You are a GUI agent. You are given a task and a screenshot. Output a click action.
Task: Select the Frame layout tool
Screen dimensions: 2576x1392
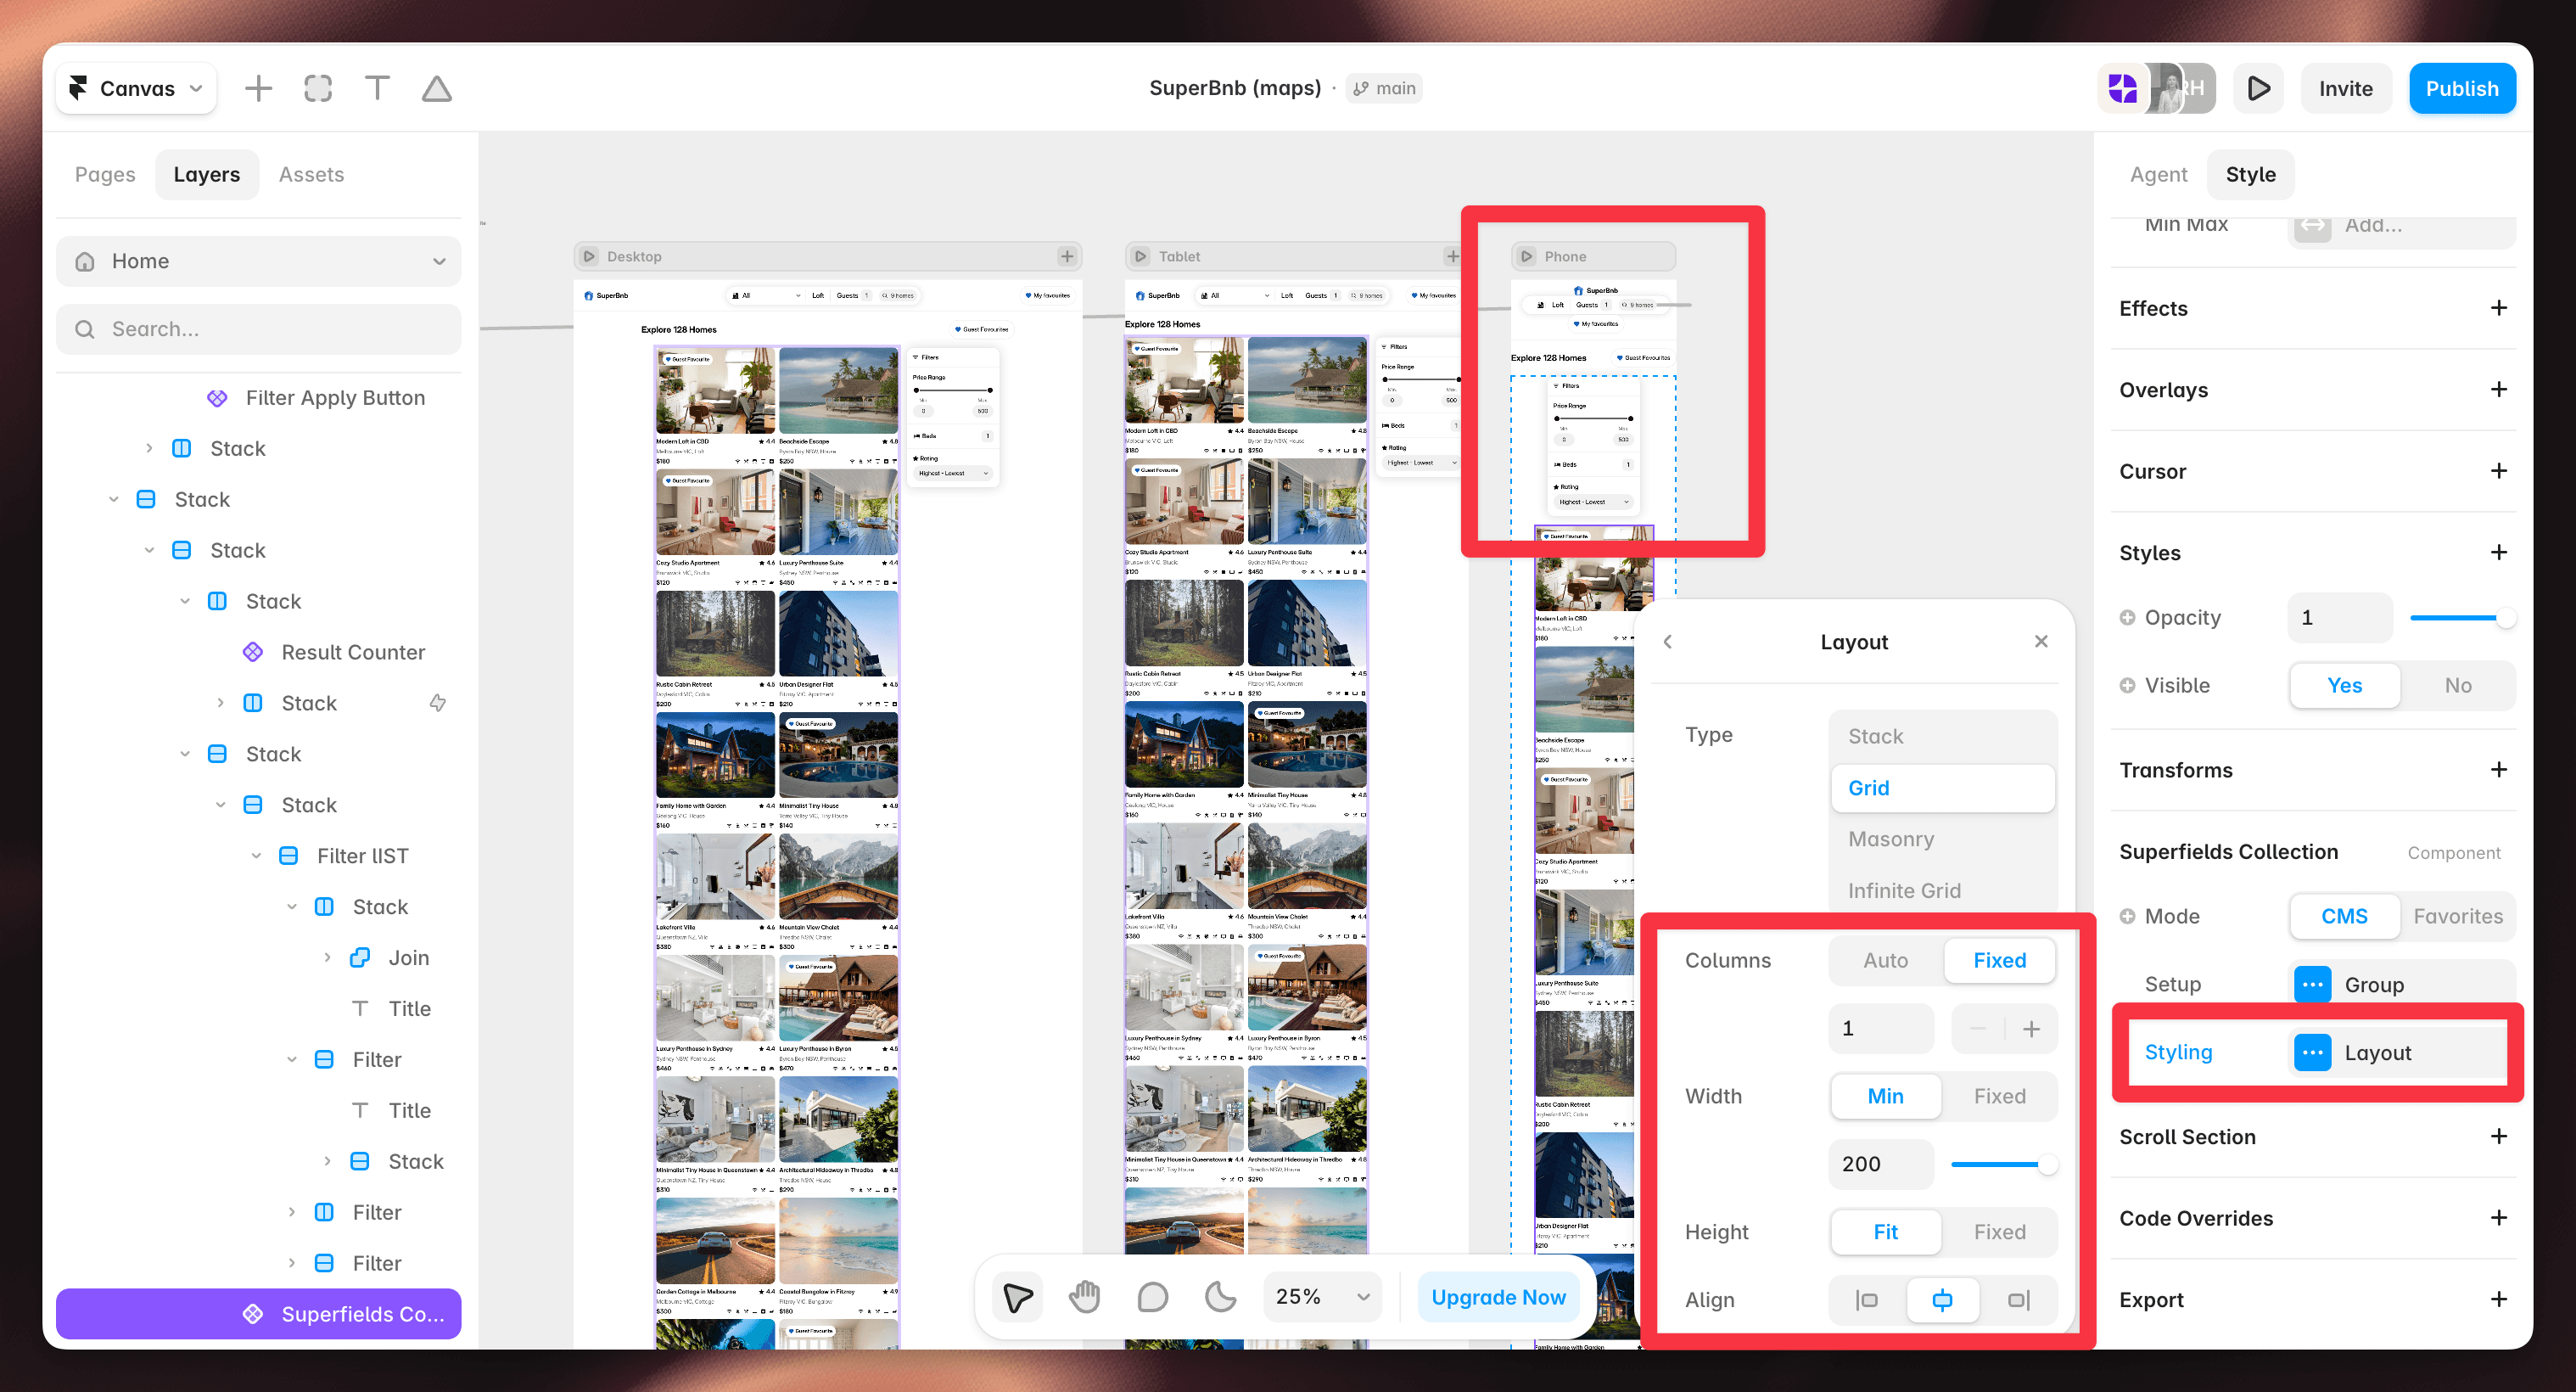318,88
